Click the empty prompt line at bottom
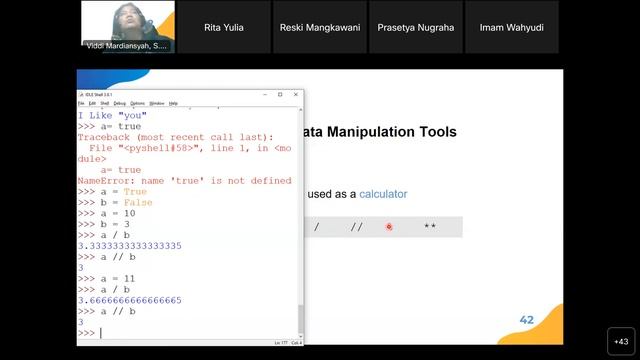Screen dimensions: 640x360 (x=188, y=333)
